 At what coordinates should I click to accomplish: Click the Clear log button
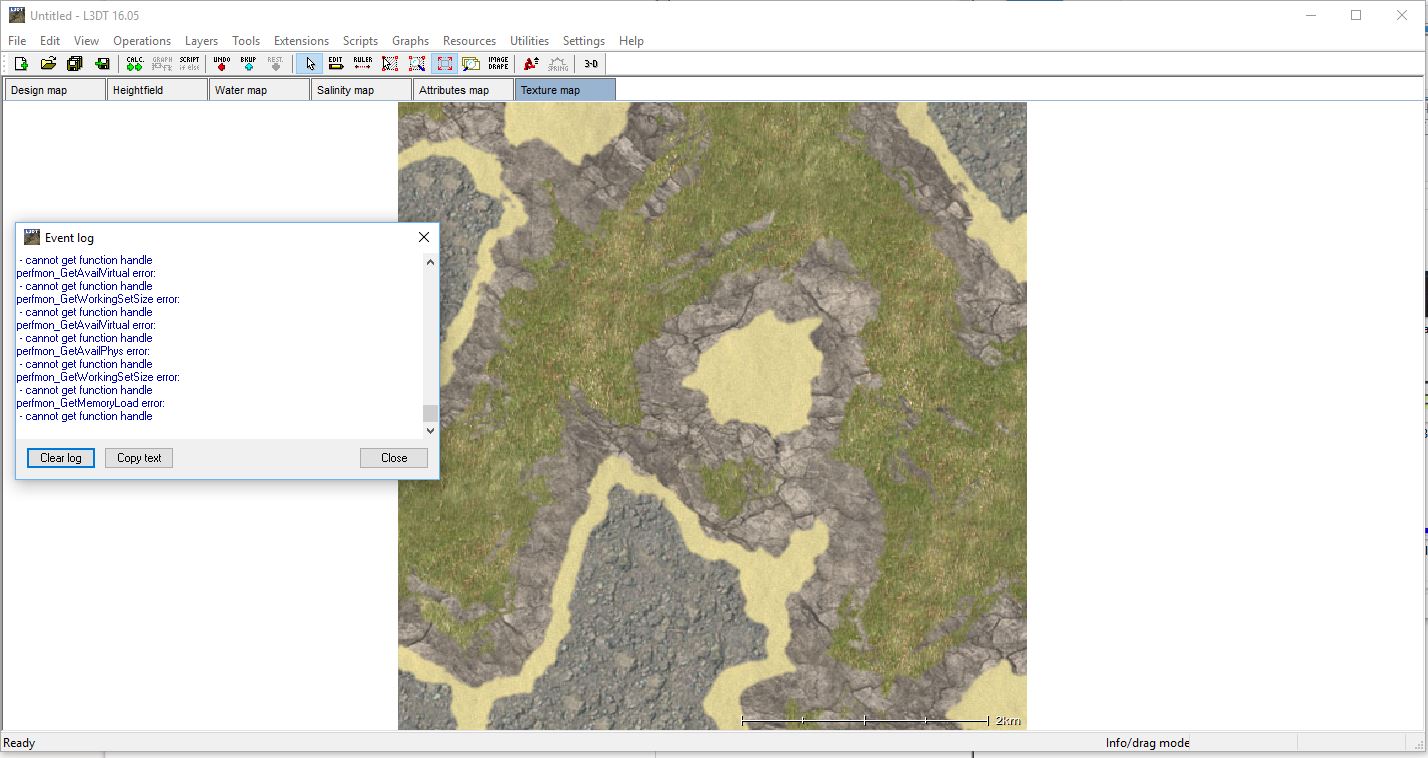[61, 458]
